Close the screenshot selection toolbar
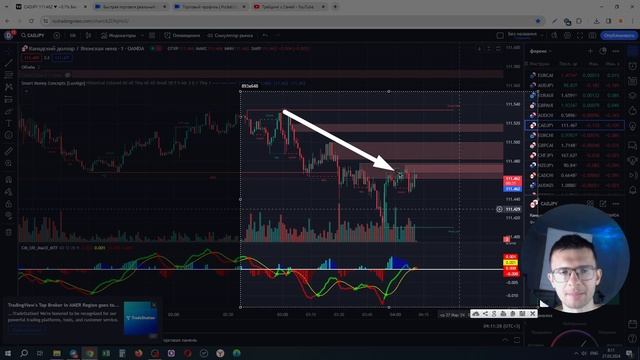 pos(533,313)
